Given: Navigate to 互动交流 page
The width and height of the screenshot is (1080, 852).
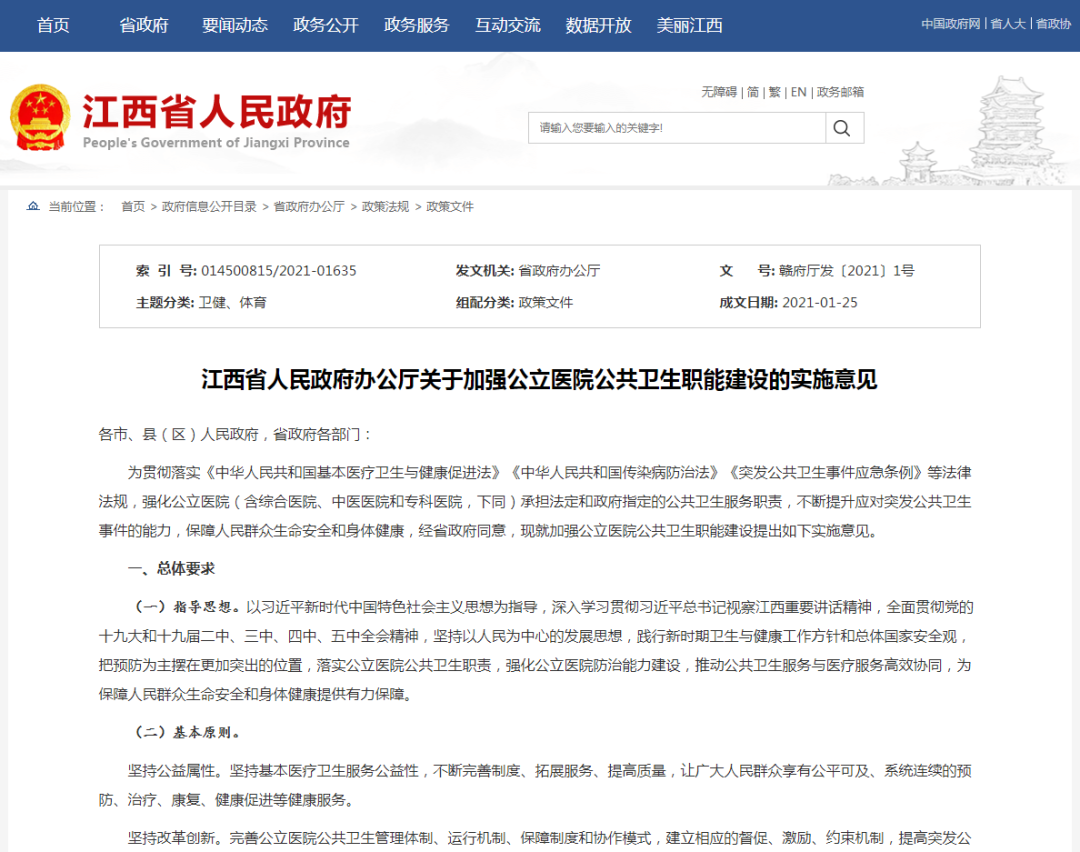Looking at the screenshot, I should tap(508, 25).
